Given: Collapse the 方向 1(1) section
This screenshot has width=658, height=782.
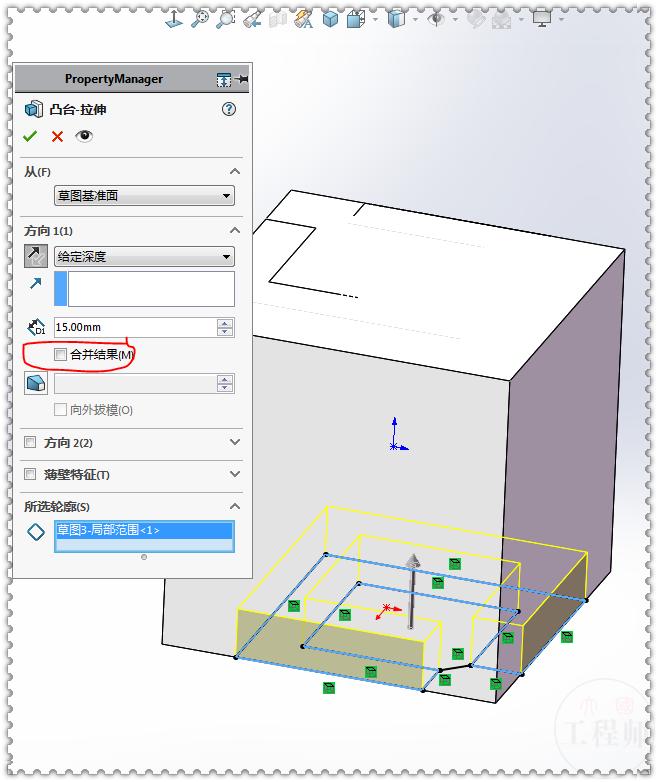Looking at the screenshot, I should pos(235,230).
